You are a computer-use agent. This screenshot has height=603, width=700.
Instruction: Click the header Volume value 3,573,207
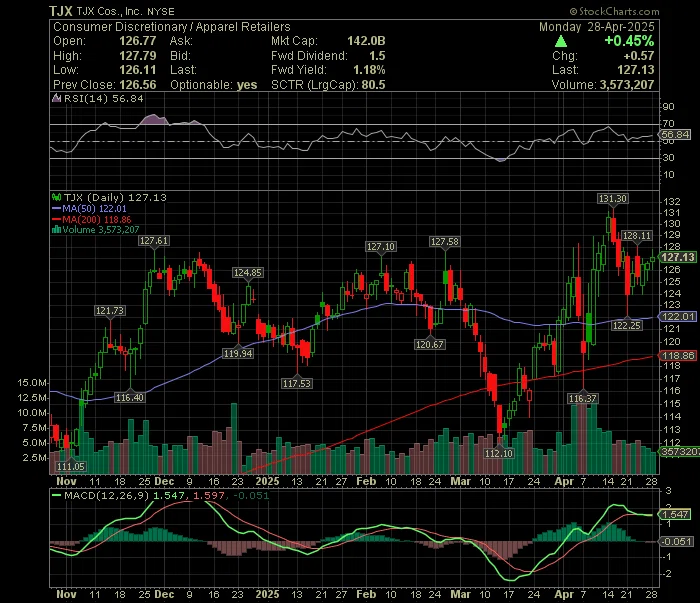pyautogui.click(x=627, y=85)
